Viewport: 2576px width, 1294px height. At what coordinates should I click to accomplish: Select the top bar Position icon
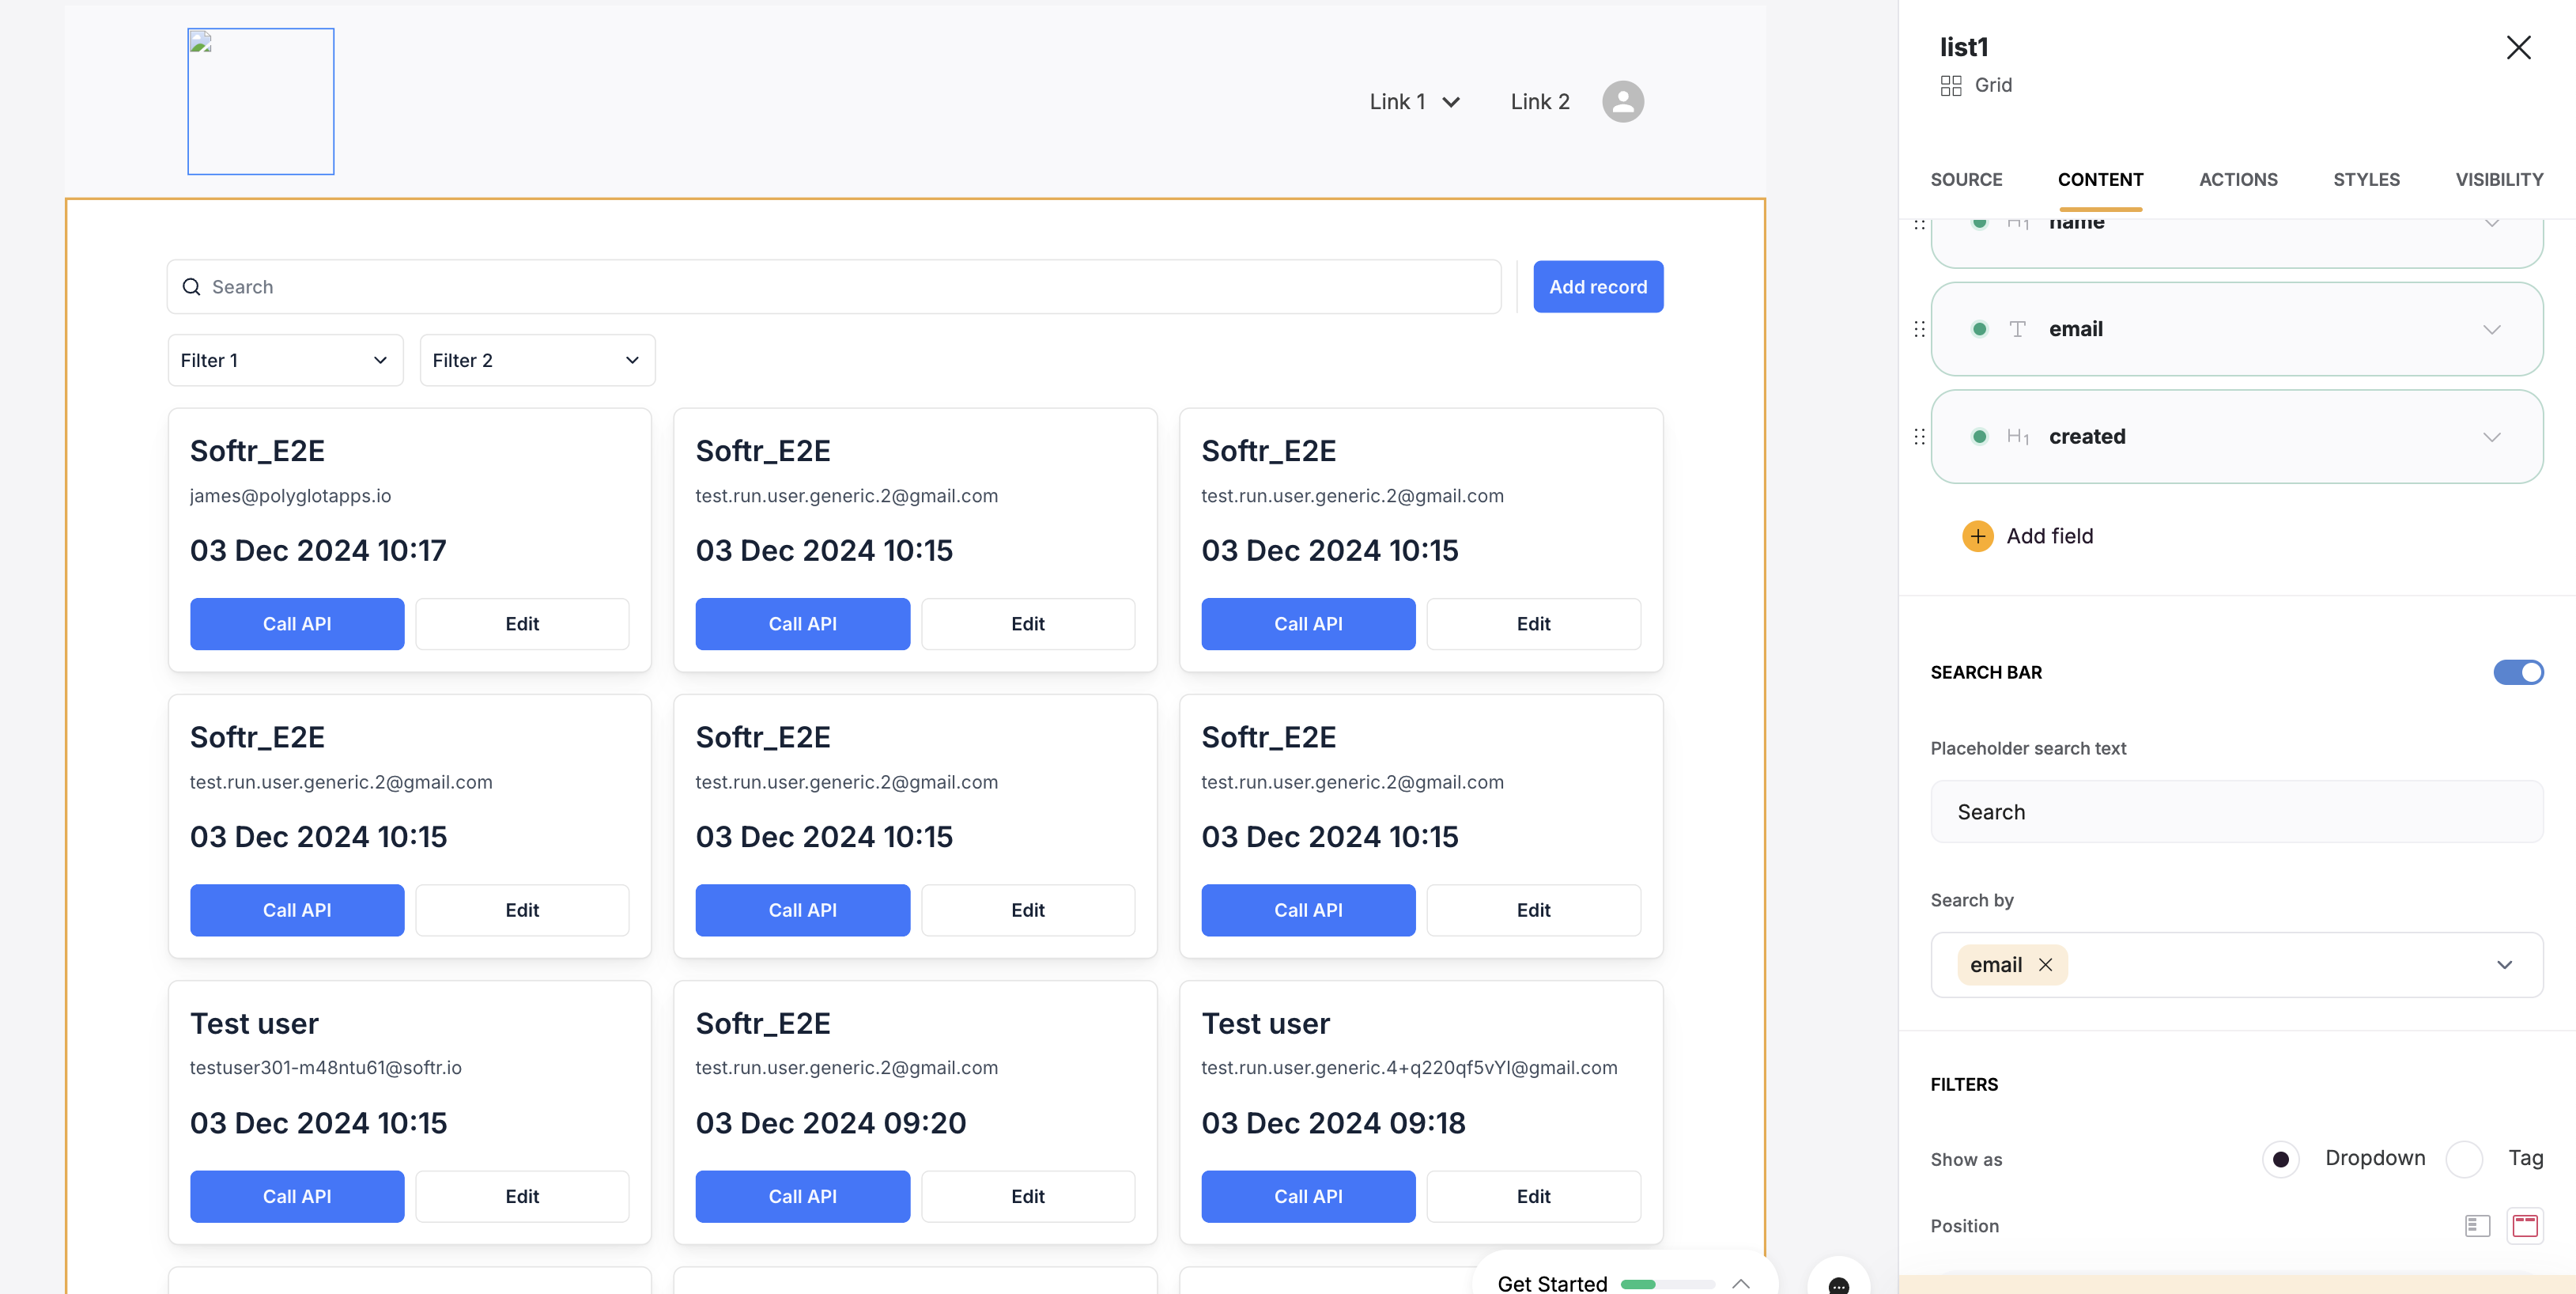click(x=2525, y=1225)
